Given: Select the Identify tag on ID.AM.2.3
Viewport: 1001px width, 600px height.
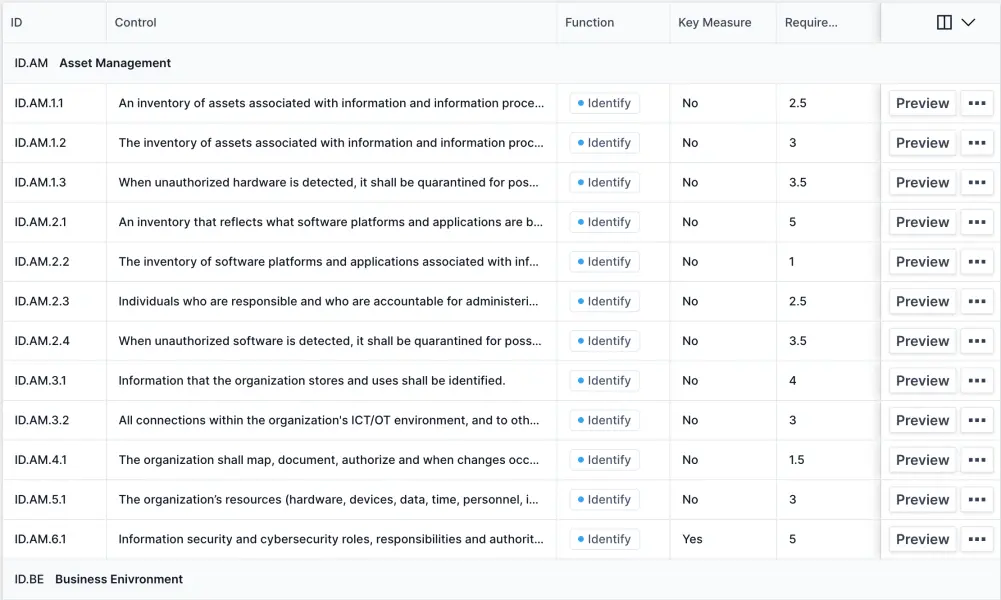Looking at the screenshot, I should pos(604,301).
